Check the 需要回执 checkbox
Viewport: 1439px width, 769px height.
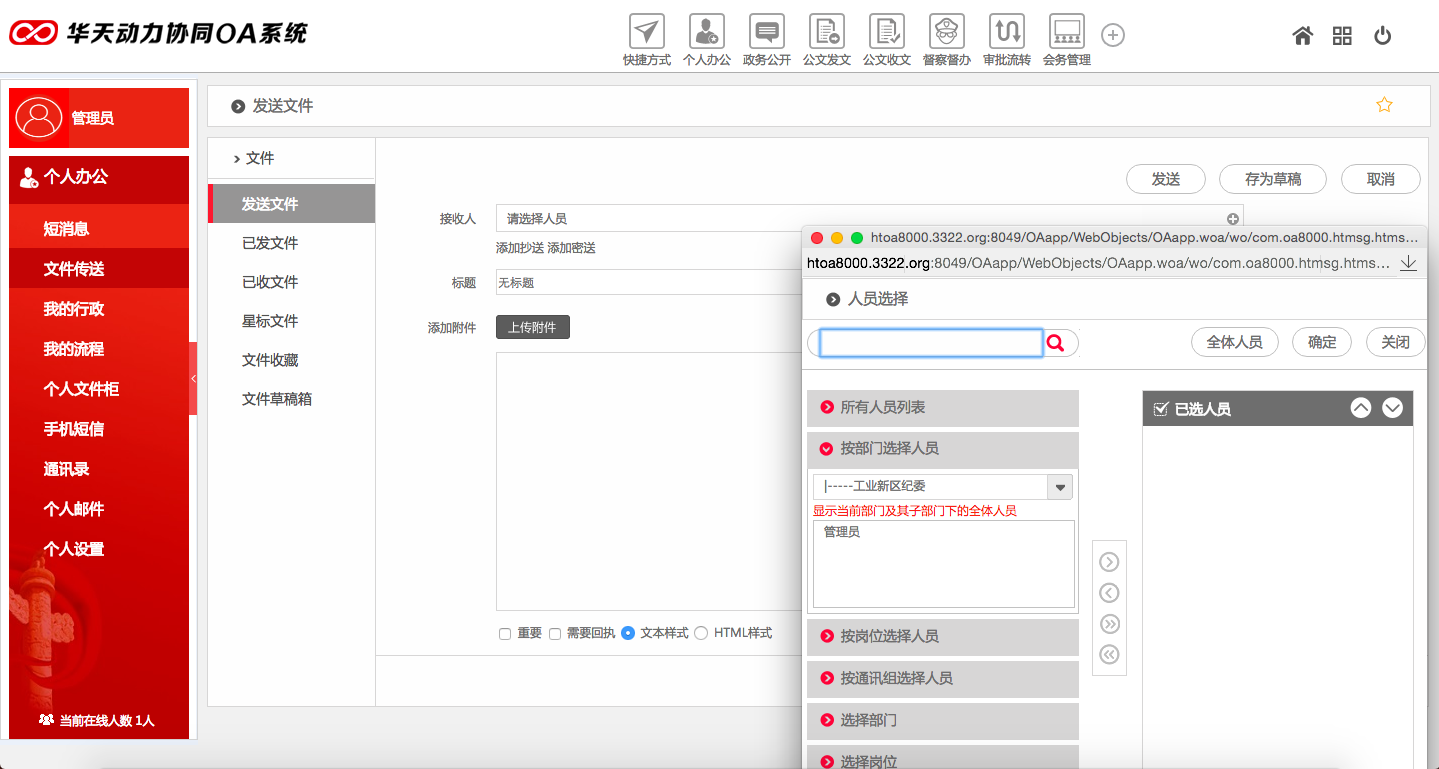[x=555, y=634]
